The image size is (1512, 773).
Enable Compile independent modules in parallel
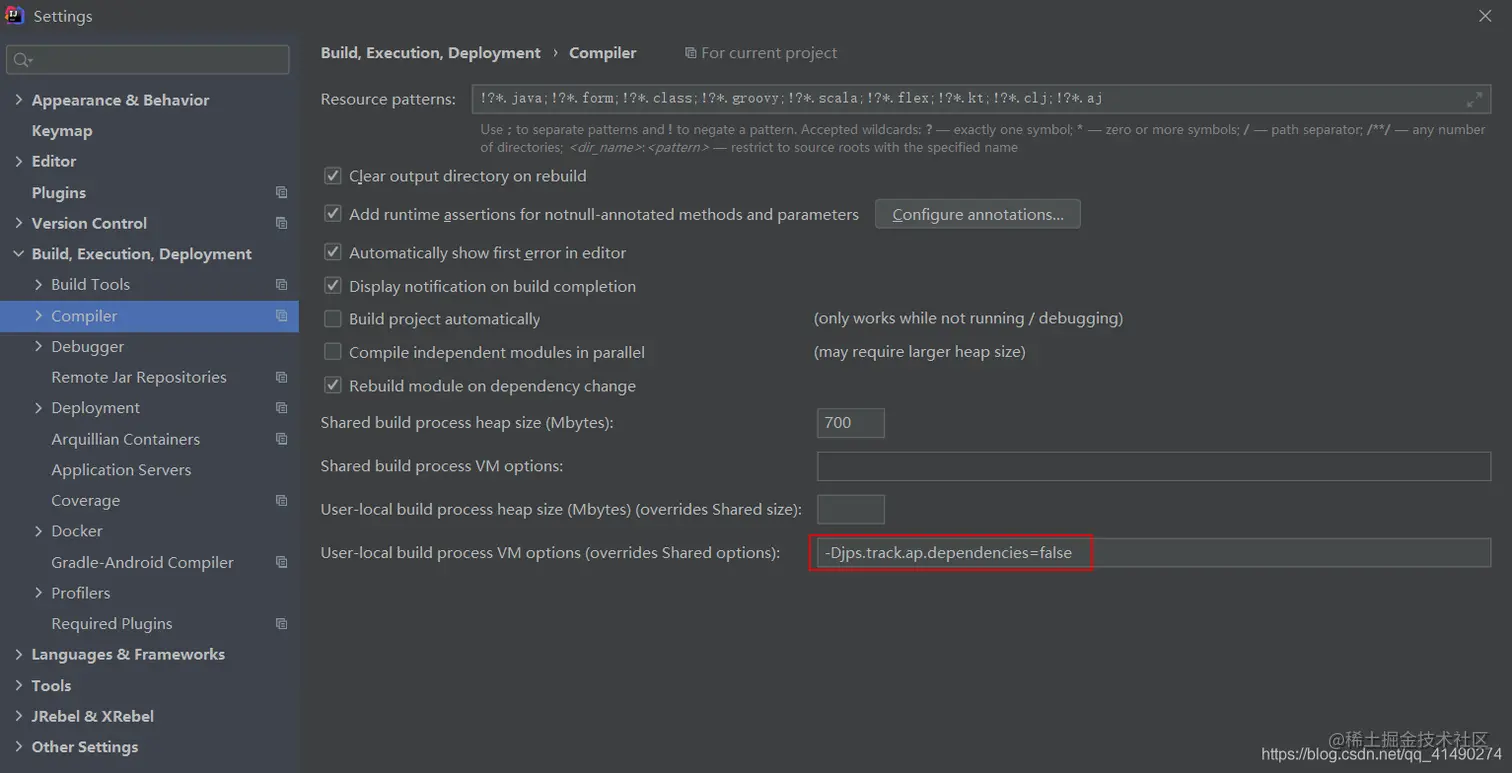pos(333,352)
